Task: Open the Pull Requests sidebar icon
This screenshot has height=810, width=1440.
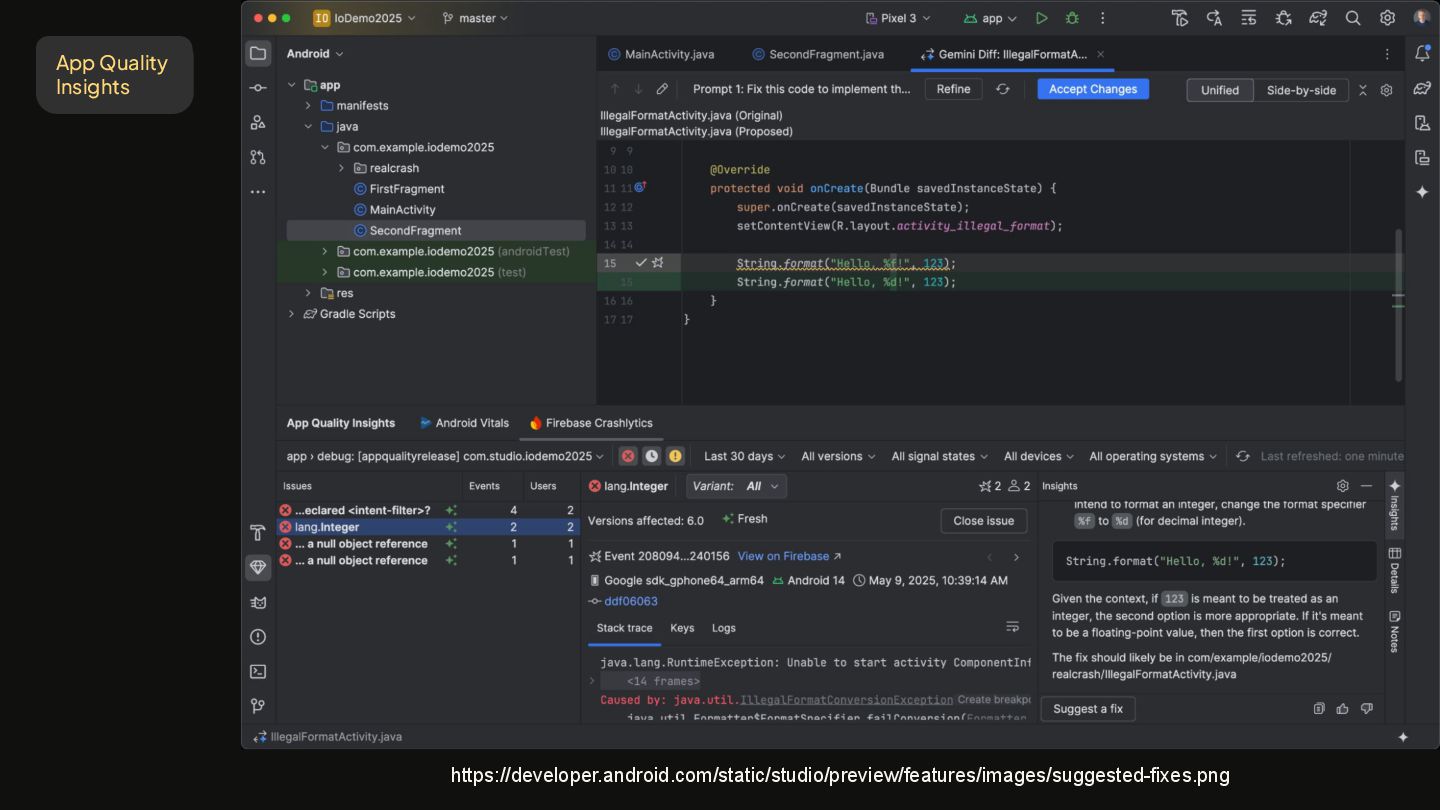Action: 258,157
